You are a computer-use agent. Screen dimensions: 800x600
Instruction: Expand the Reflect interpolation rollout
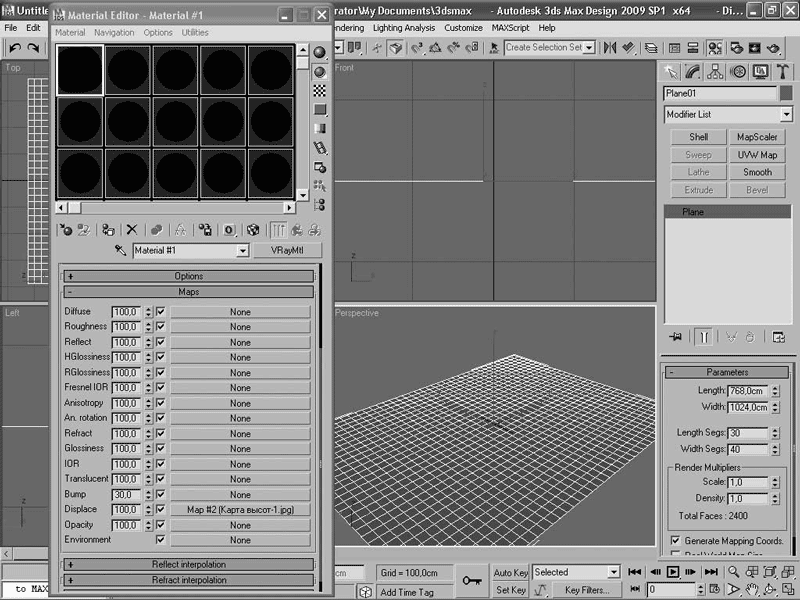pyautogui.click(x=189, y=564)
